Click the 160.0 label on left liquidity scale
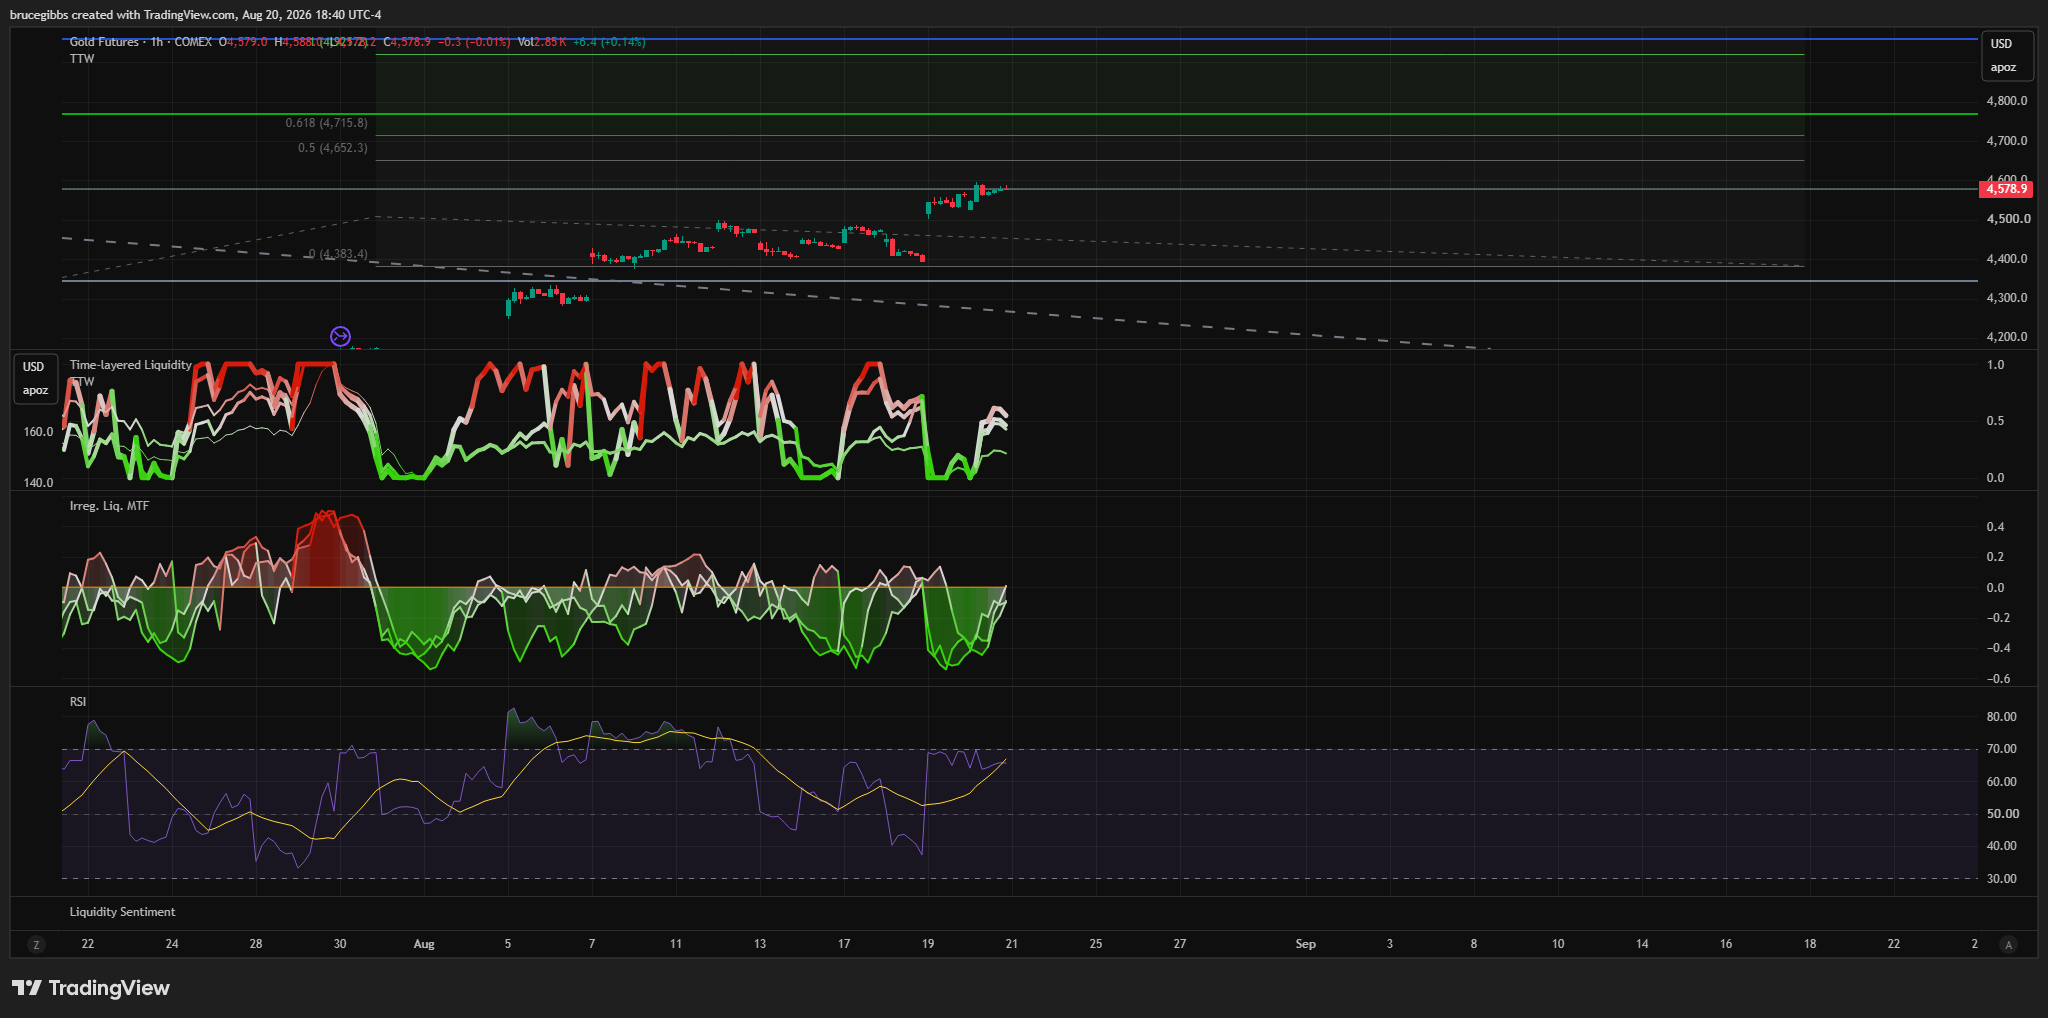Viewport: 2048px width, 1018px height. [38, 432]
